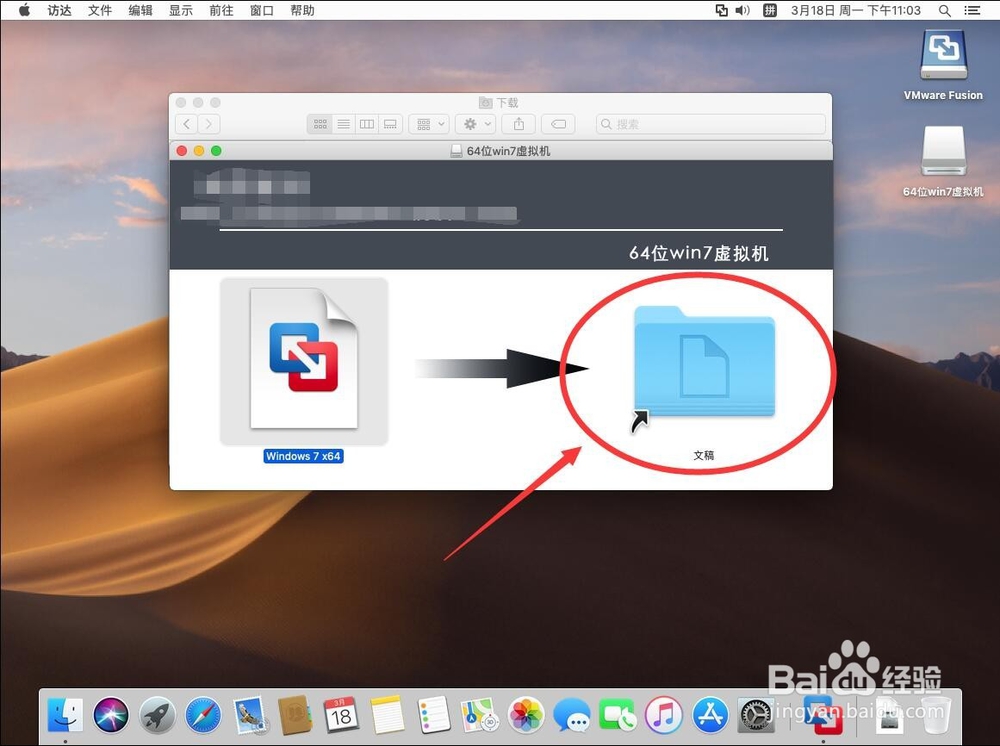Open the Trash from the Dock
1000x746 pixels.
point(936,714)
